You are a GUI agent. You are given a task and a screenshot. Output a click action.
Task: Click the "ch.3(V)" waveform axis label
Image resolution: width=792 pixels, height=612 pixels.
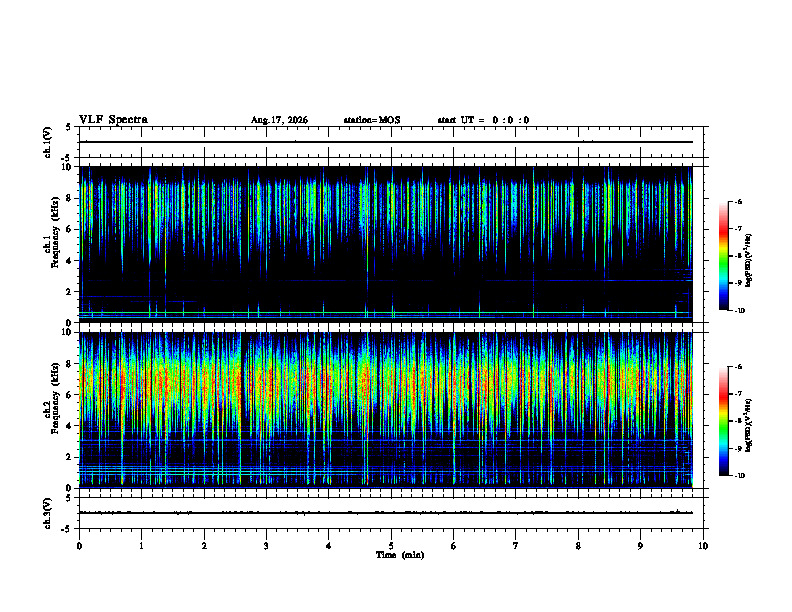tap(48, 513)
